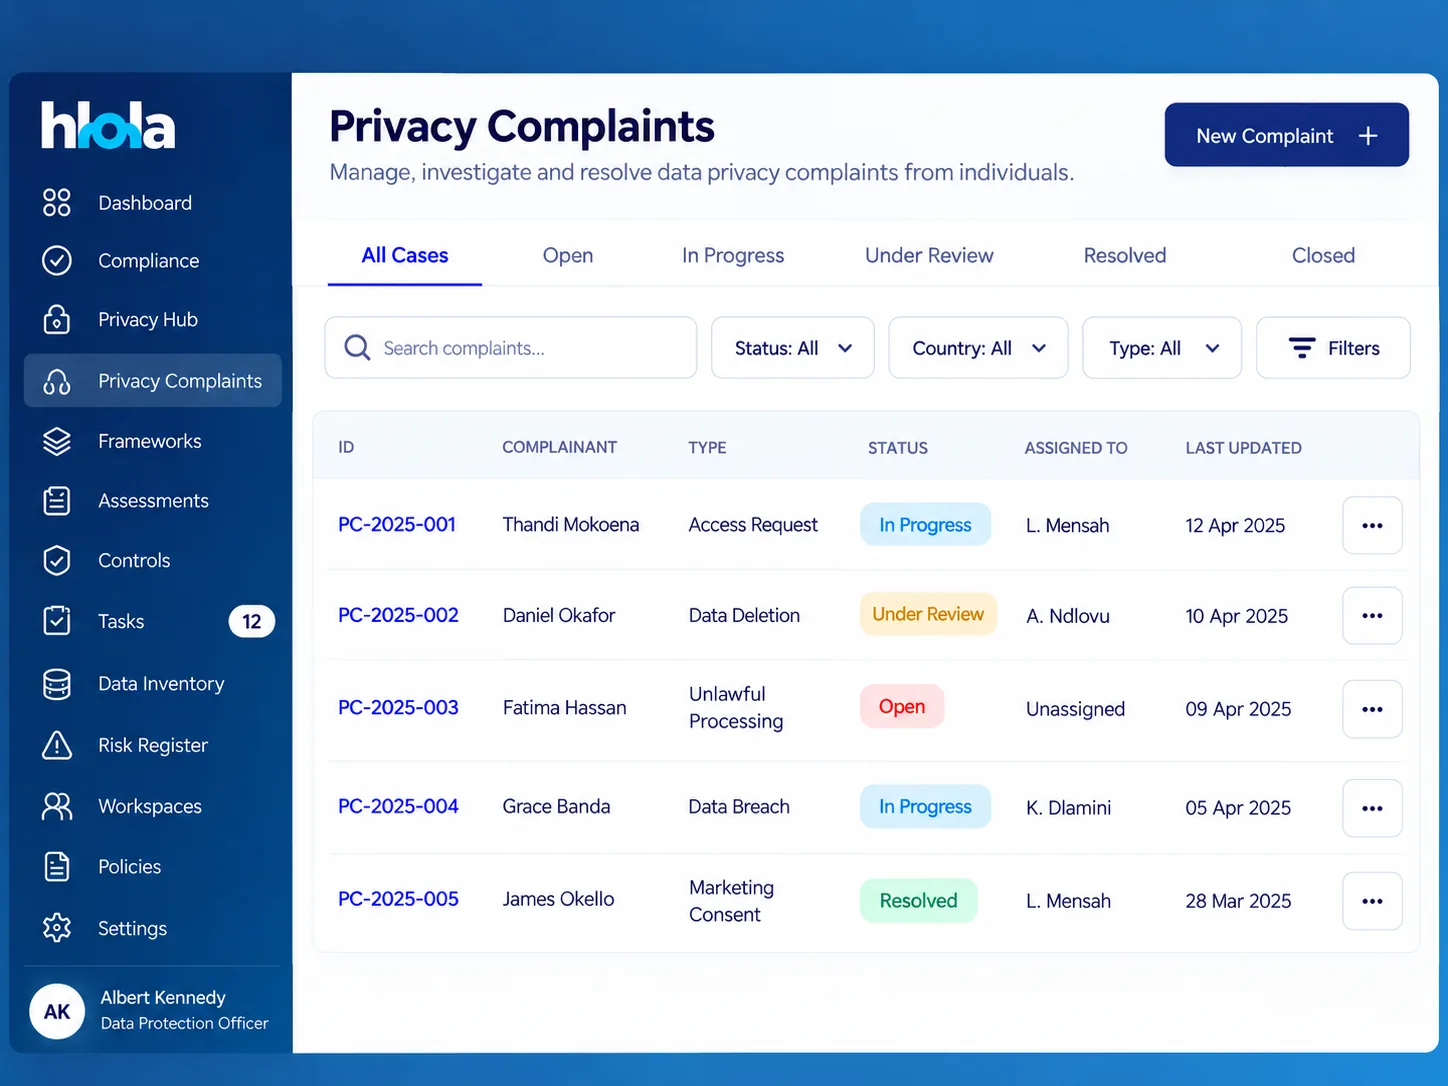Click the Data Inventory database icon
This screenshot has width=1448, height=1086.
click(57, 684)
